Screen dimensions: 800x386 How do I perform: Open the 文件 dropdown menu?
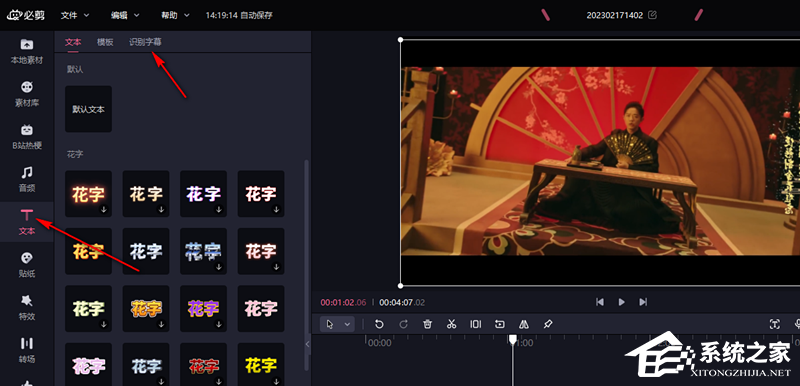pos(75,15)
